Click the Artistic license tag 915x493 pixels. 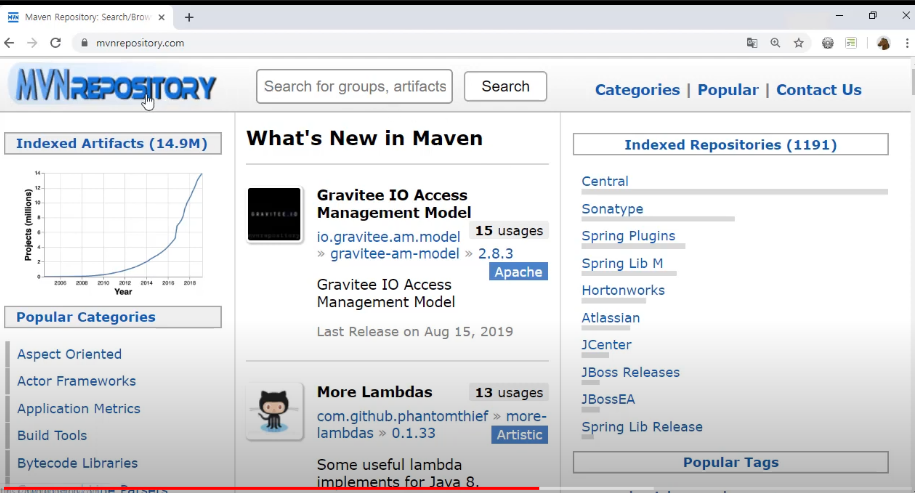[519, 435]
